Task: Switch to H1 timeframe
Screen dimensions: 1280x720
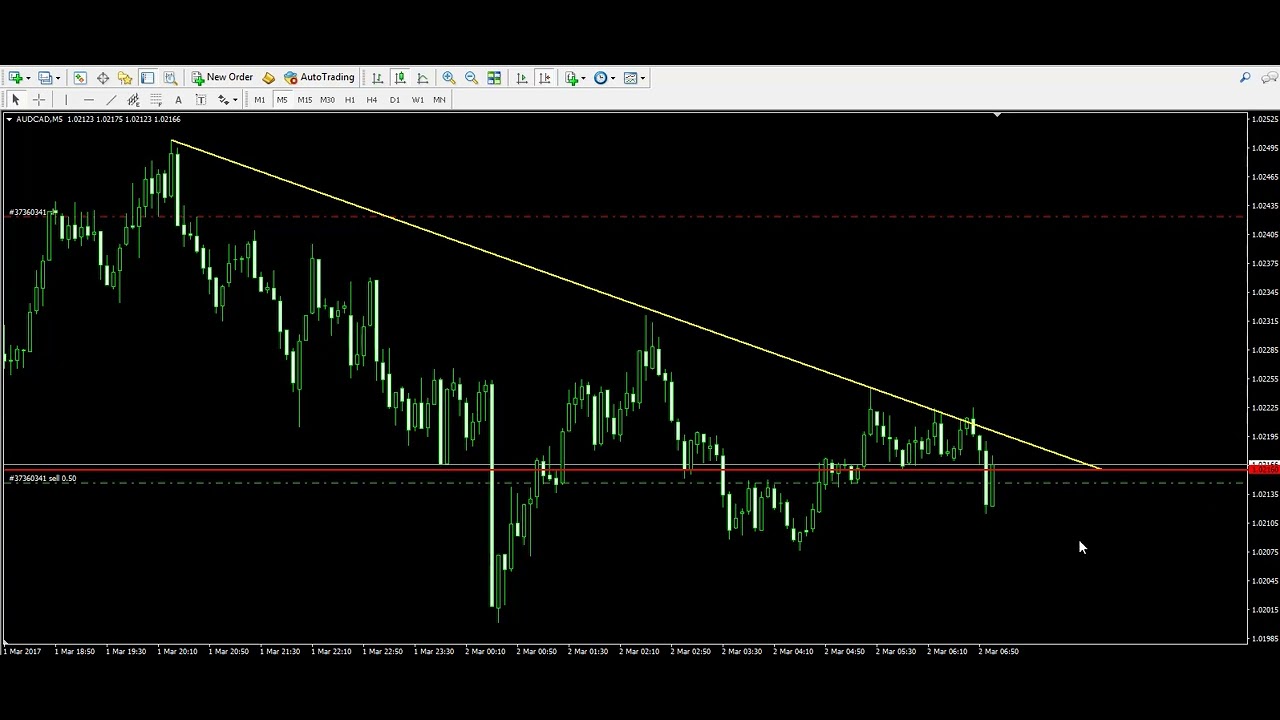Action: click(x=350, y=99)
